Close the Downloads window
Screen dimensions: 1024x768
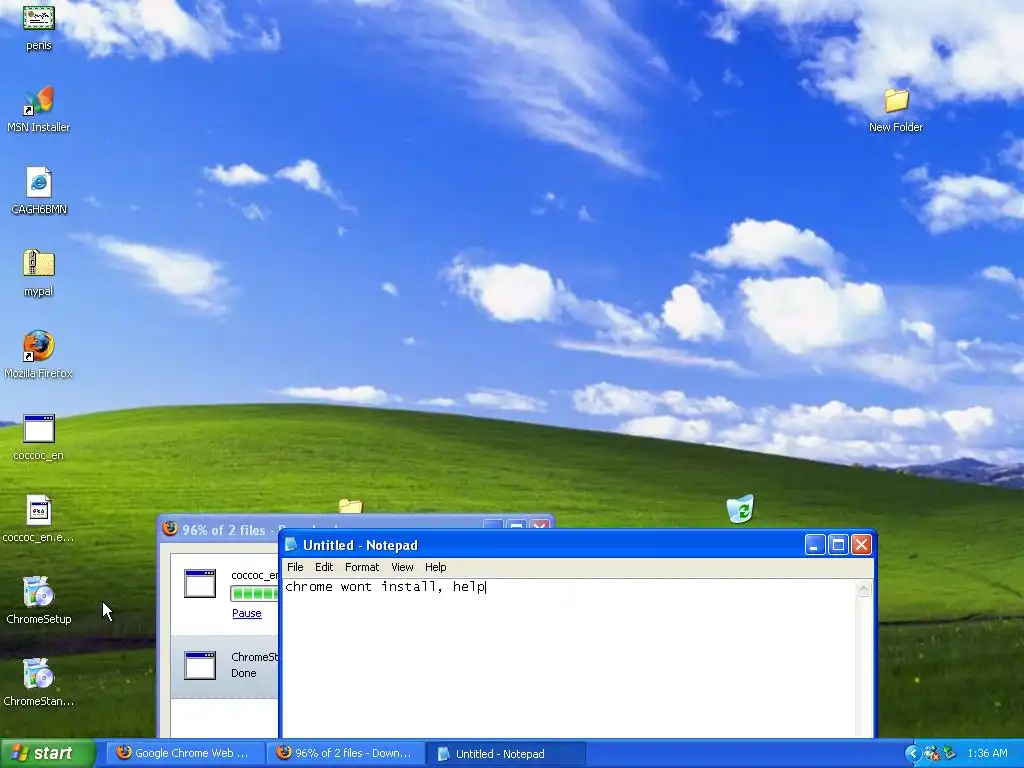coord(539,526)
